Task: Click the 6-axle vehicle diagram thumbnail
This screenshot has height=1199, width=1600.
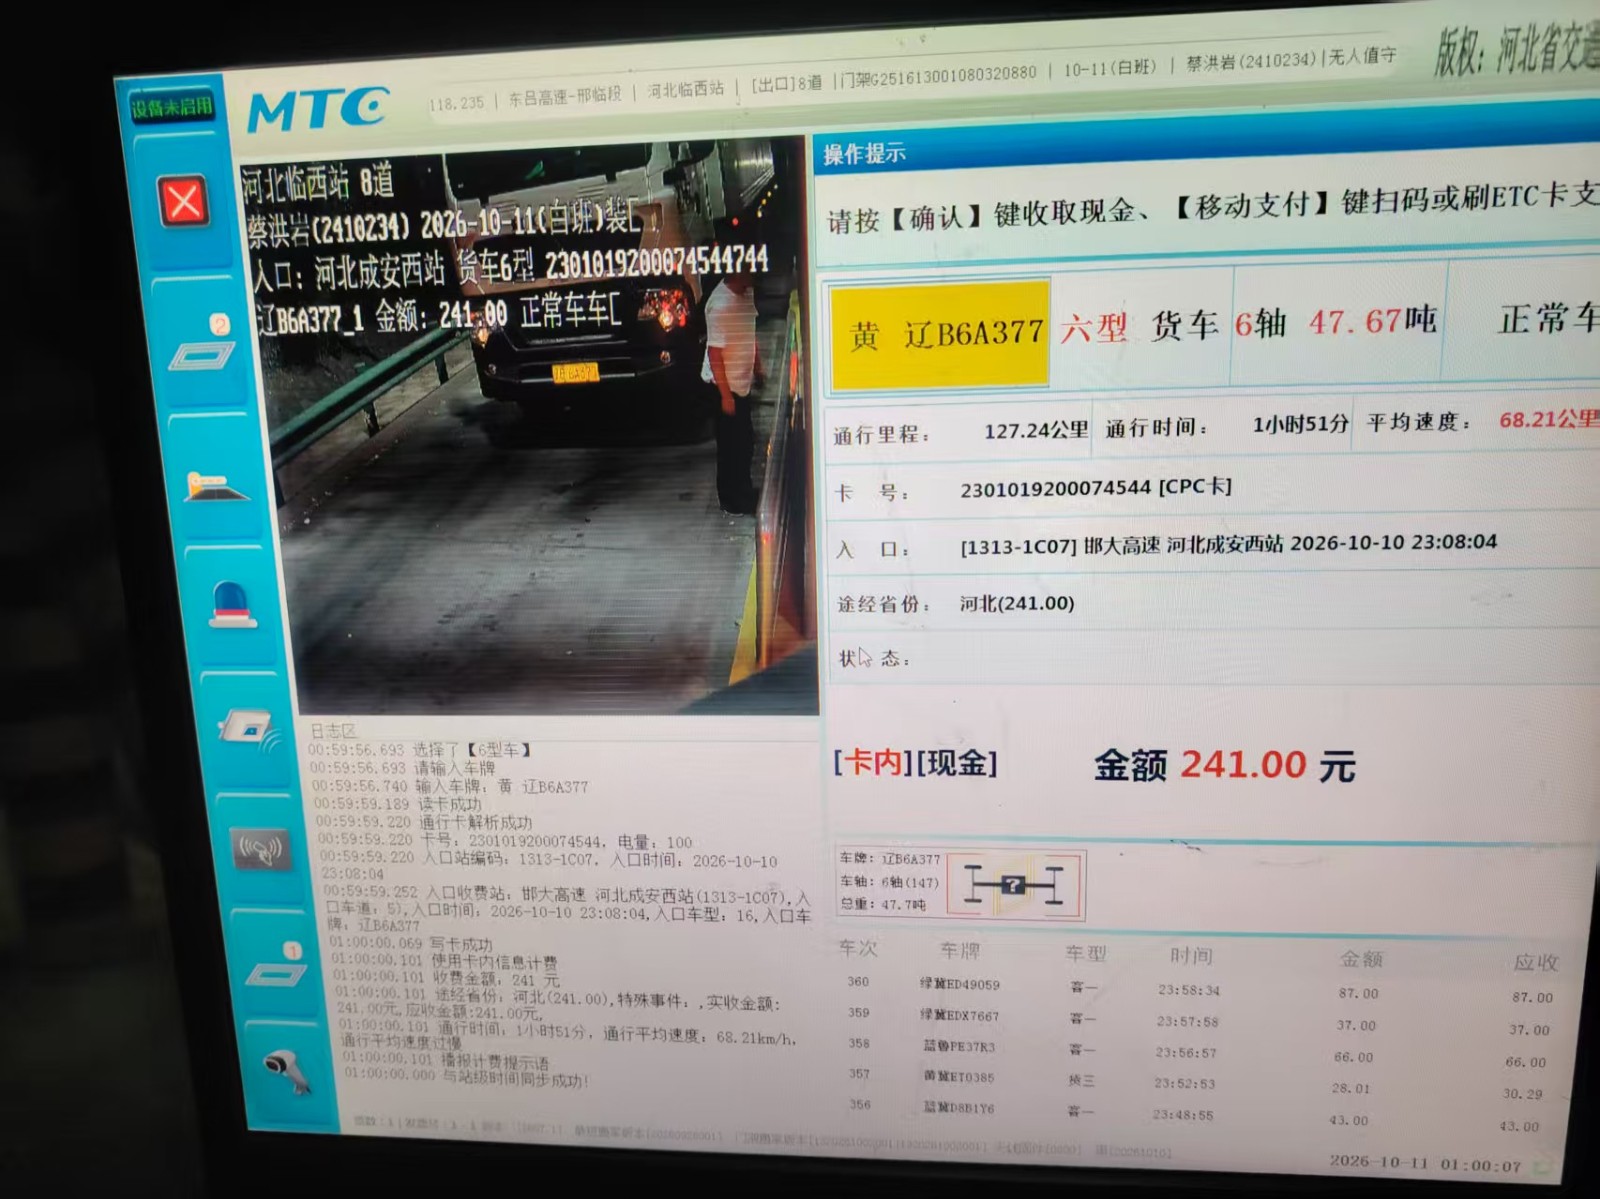Action: (1015, 885)
